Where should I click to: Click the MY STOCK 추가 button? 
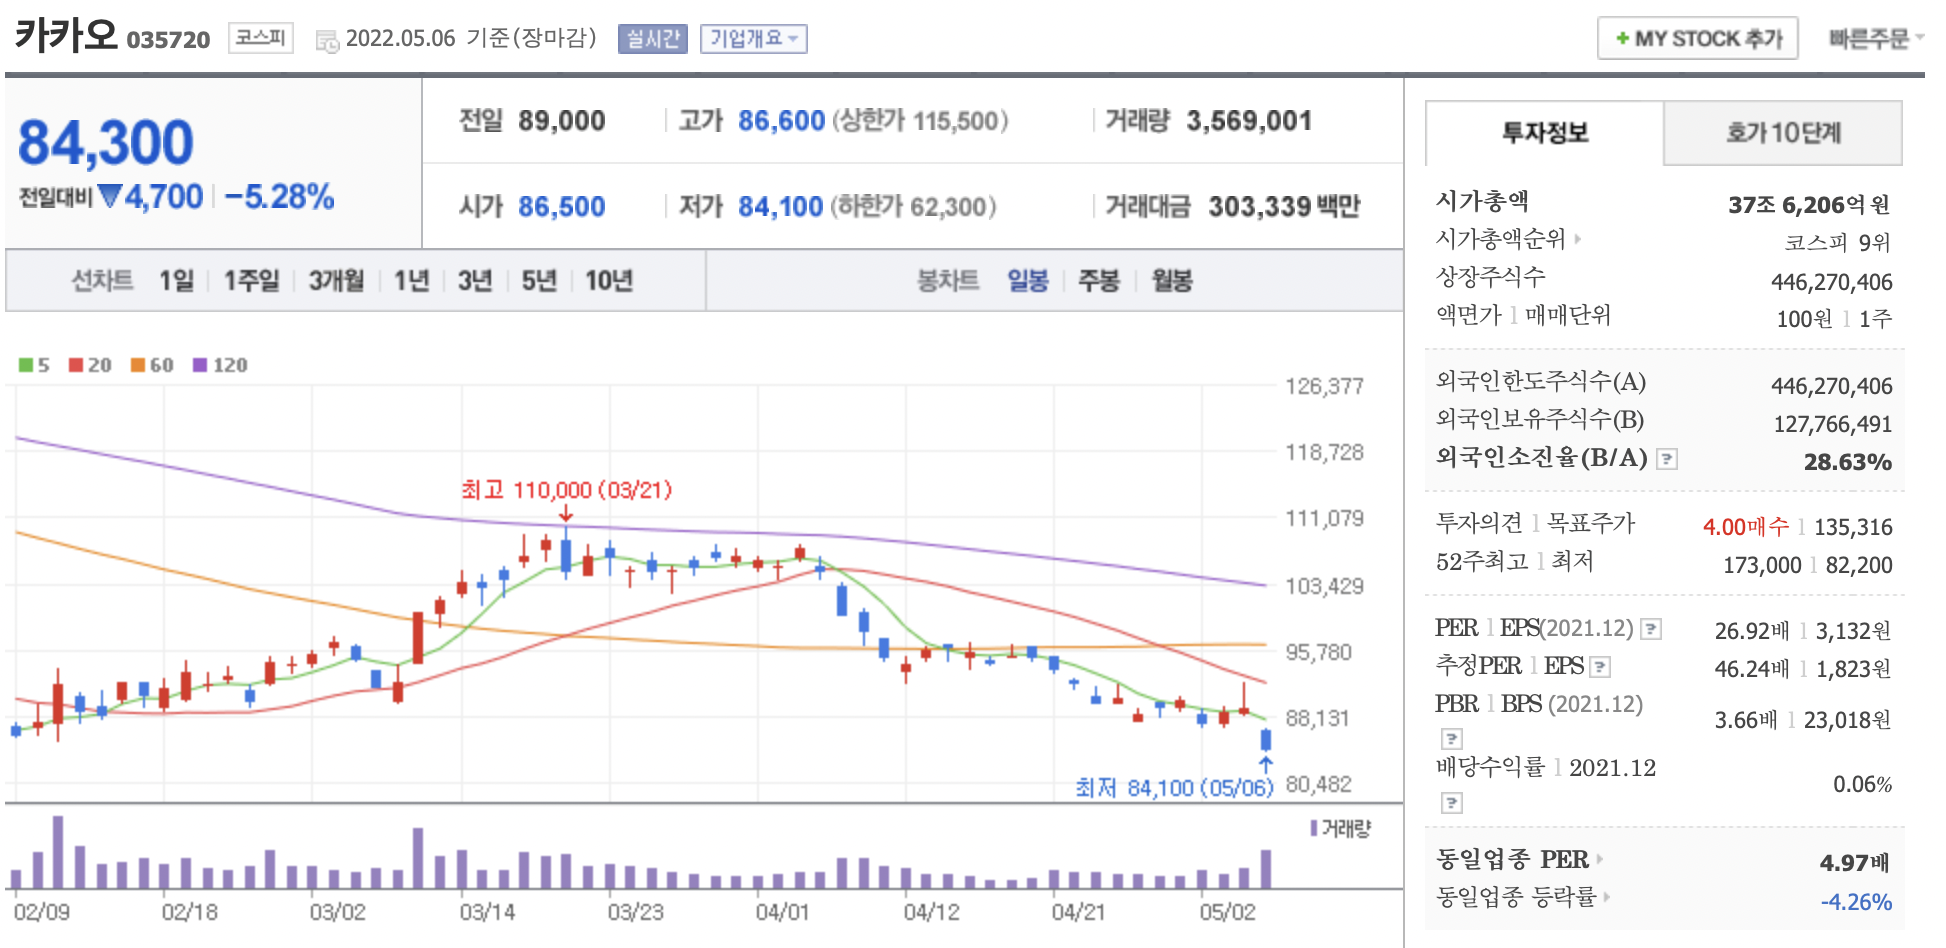(x=1698, y=39)
